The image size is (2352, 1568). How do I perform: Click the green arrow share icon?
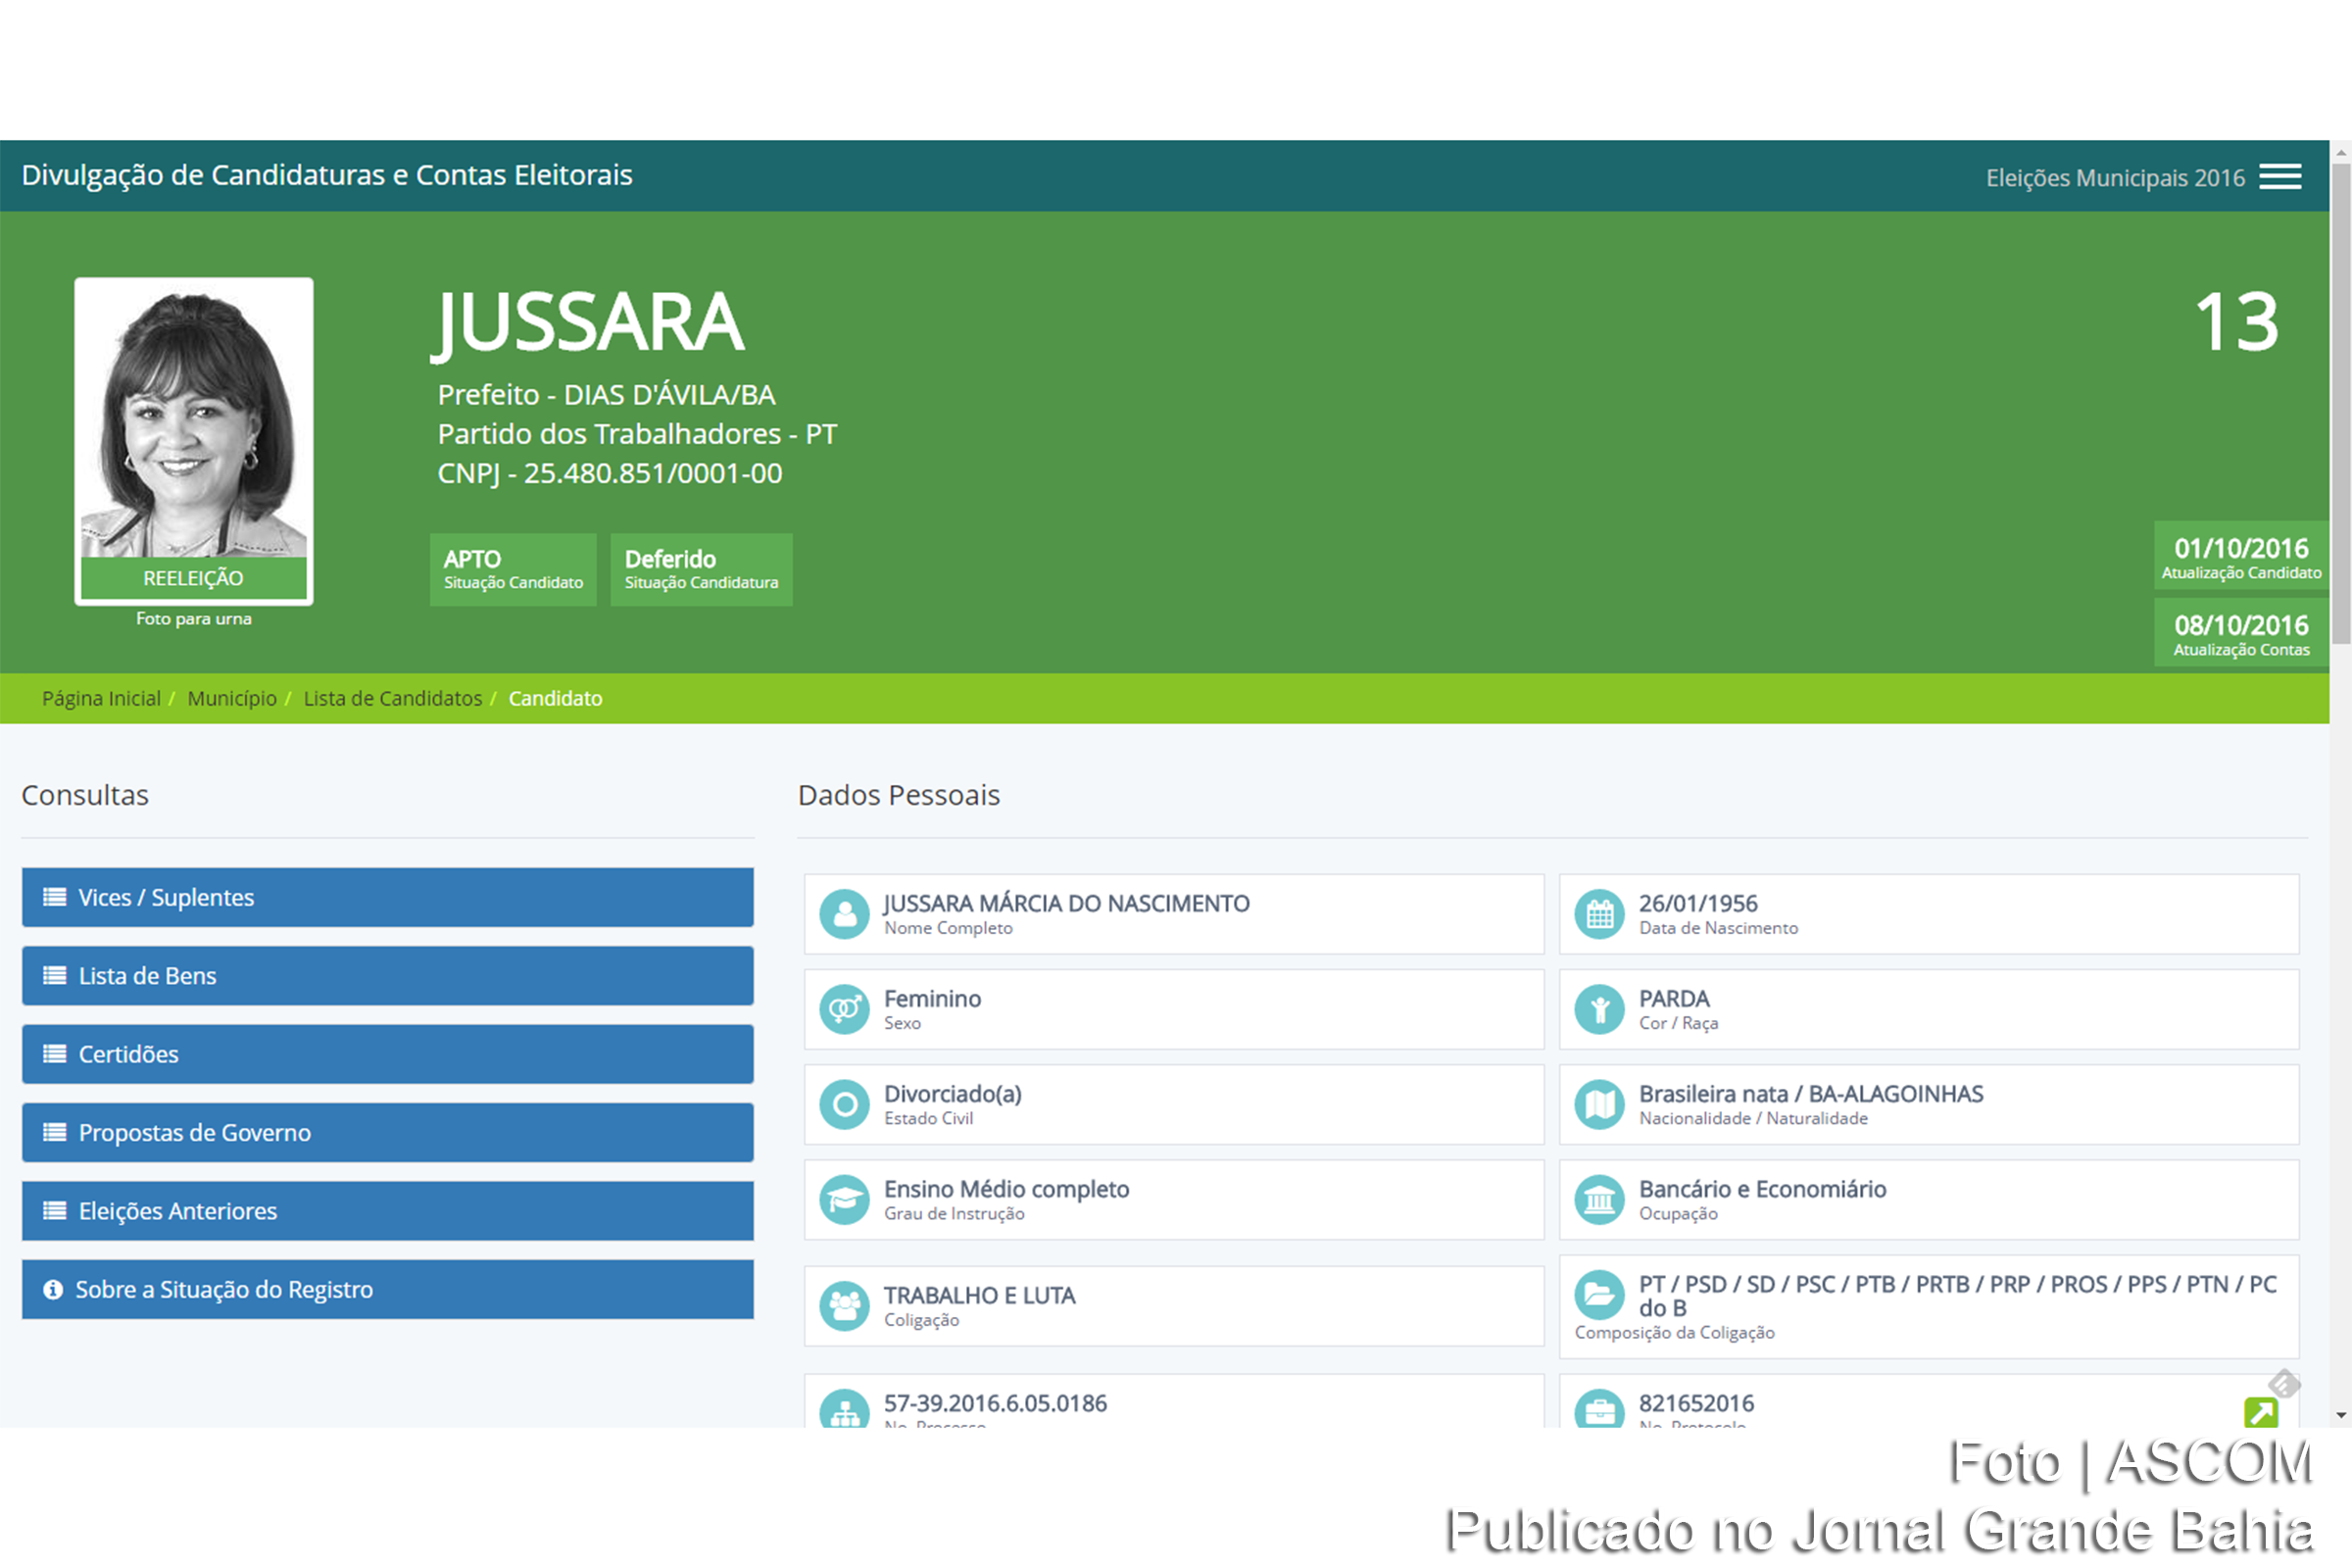2260,1412
